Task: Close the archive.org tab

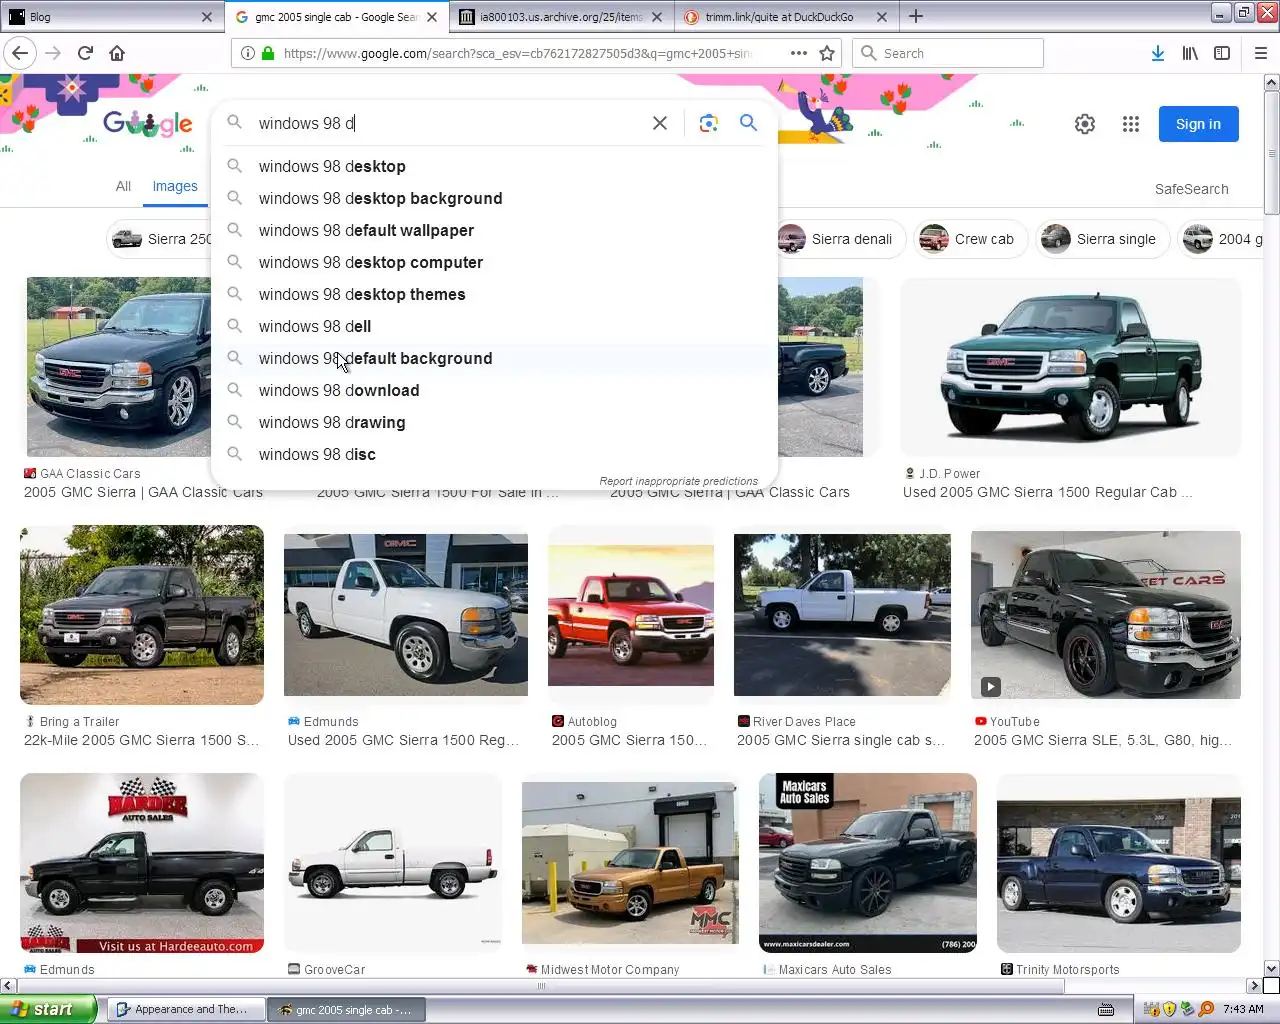Action: (657, 17)
